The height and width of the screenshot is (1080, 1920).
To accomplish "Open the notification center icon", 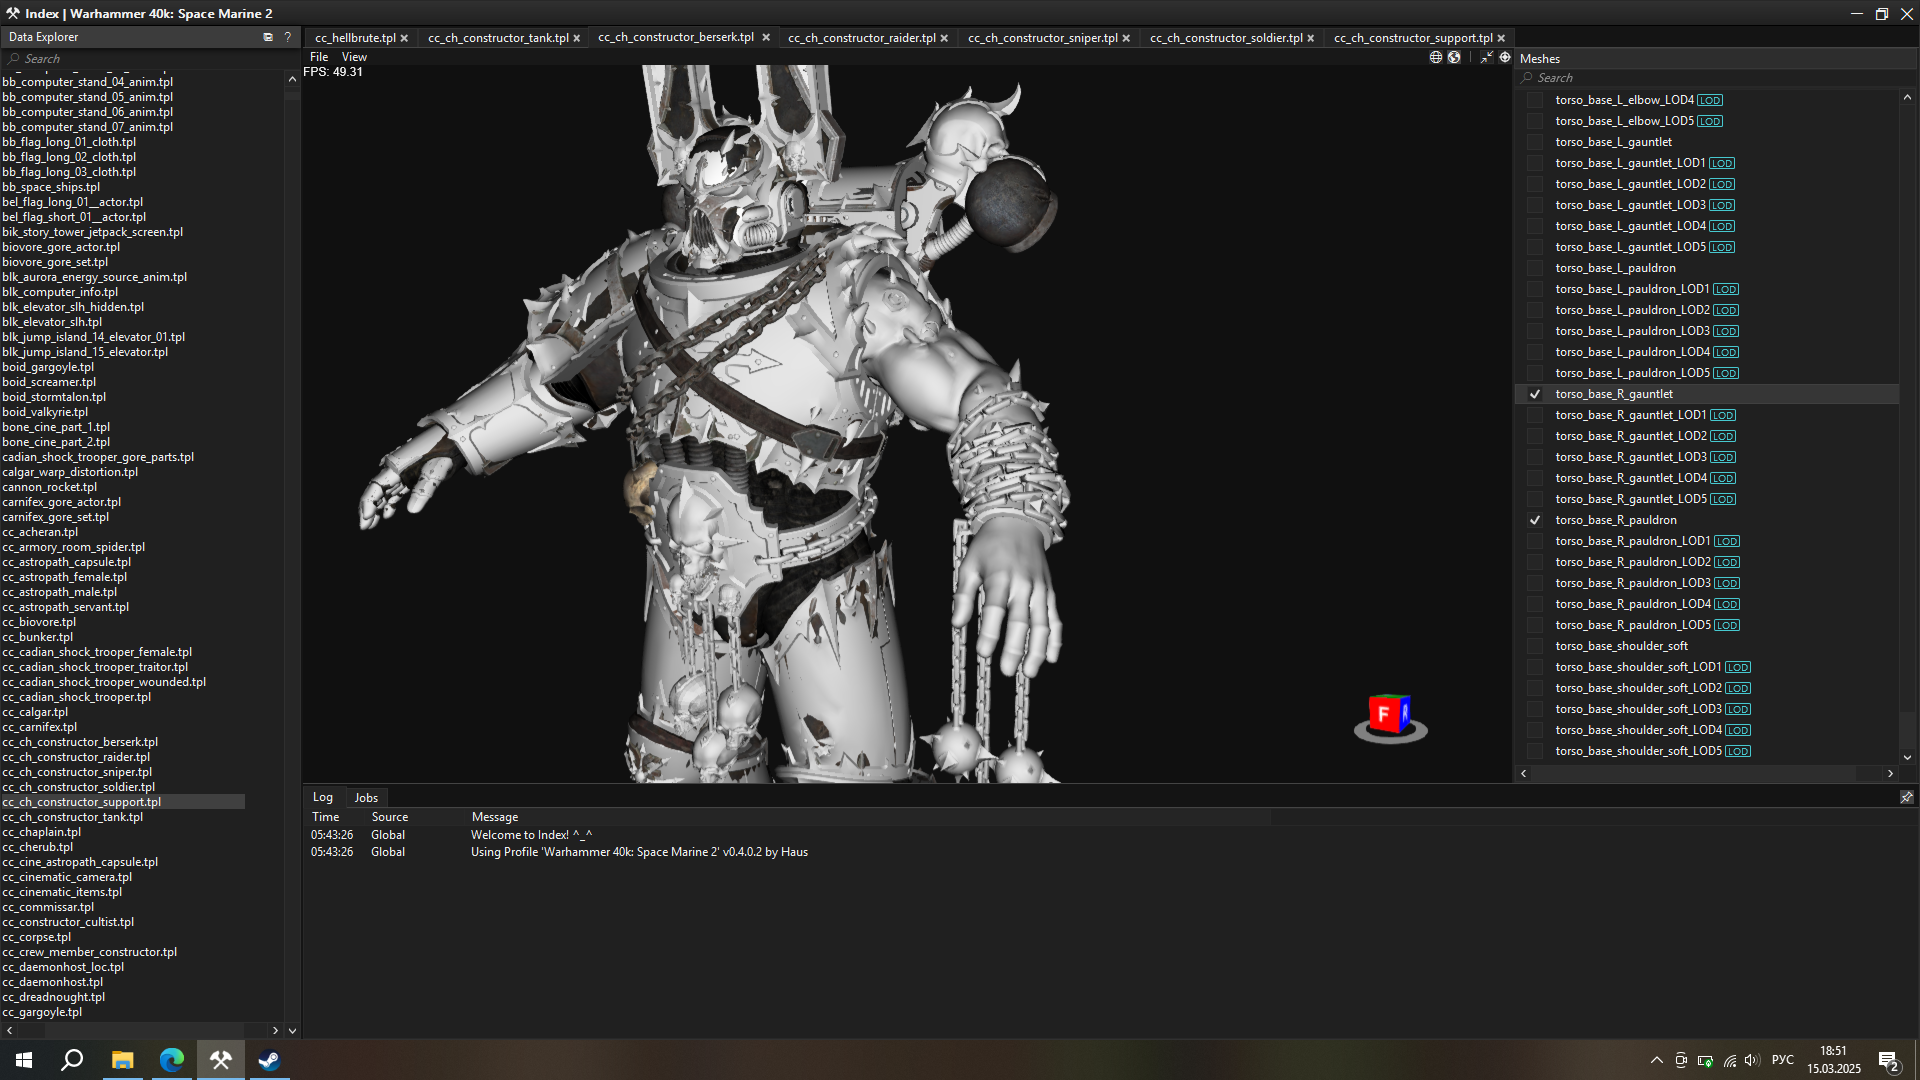I will 1889,1061.
